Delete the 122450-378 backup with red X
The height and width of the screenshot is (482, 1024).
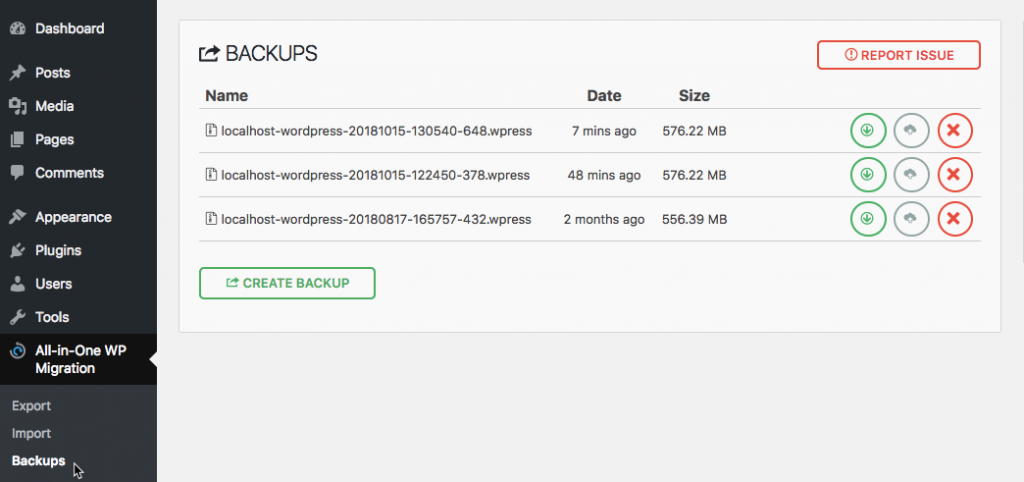pos(955,174)
